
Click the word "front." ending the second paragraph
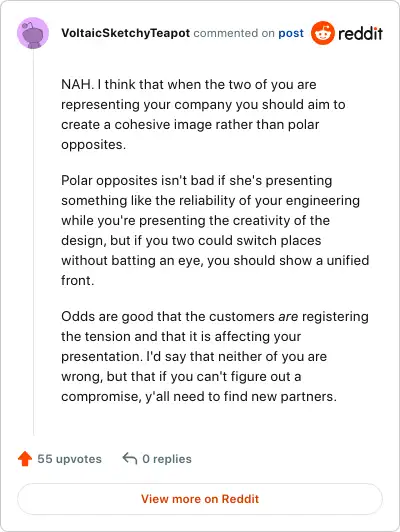coord(77,281)
